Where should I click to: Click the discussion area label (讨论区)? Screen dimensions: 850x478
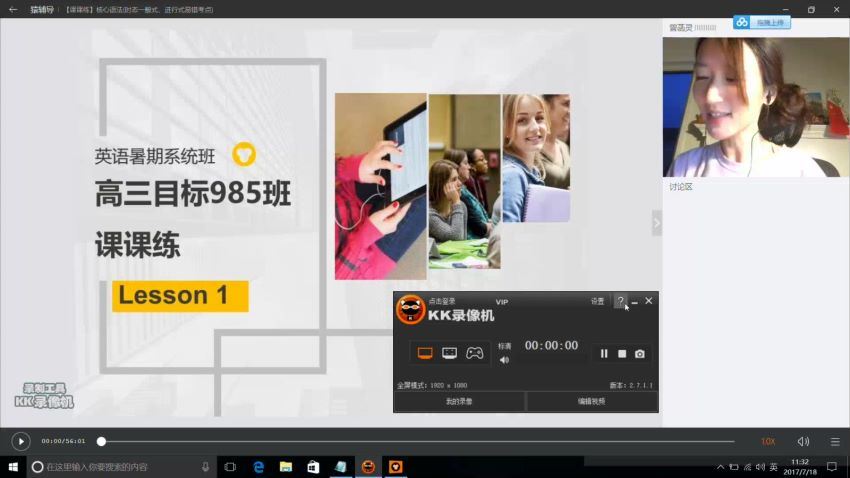click(x=680, y=186)
